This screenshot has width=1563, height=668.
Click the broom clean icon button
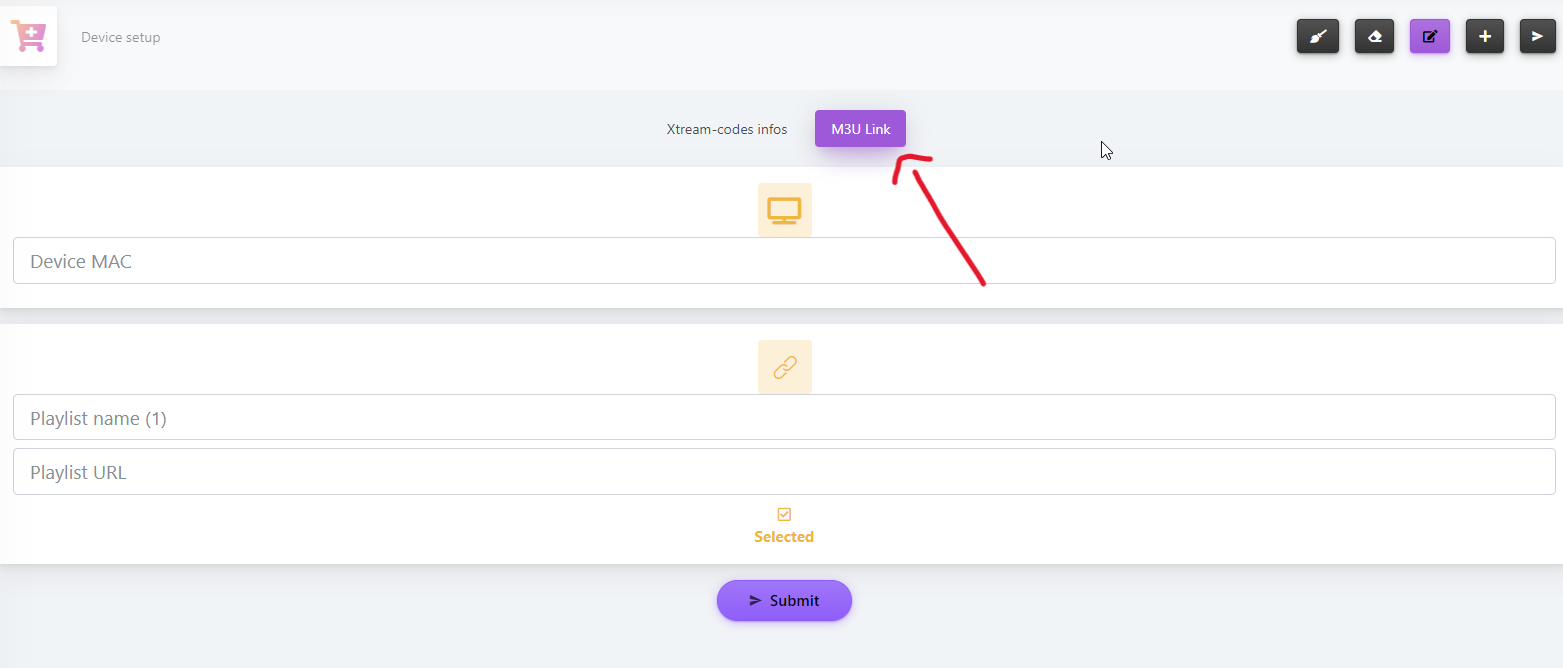[x=1318, y=37]
